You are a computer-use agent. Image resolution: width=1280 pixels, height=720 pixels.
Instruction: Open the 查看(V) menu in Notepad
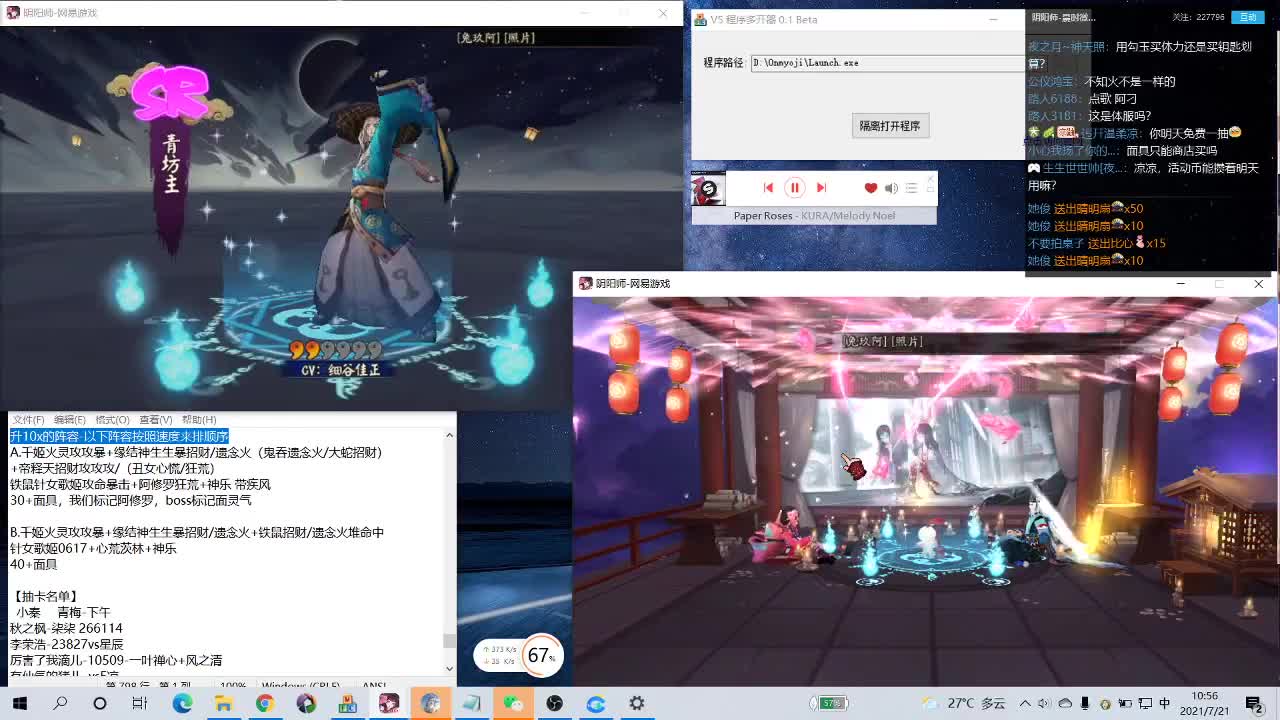(155, 420)
